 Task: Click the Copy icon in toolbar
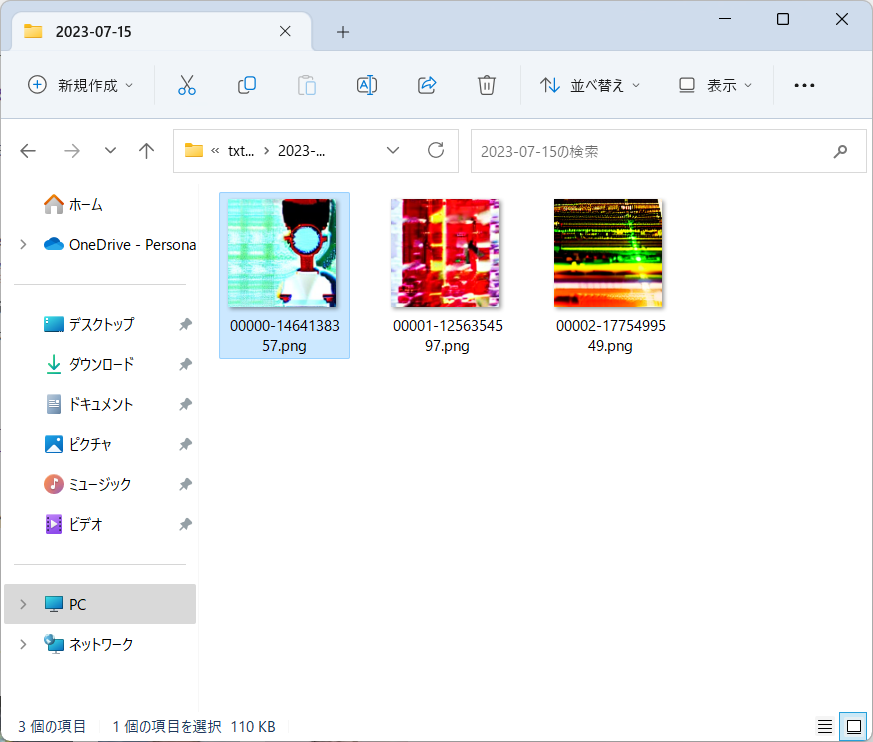pyautogui.click(x=247, y=85)
